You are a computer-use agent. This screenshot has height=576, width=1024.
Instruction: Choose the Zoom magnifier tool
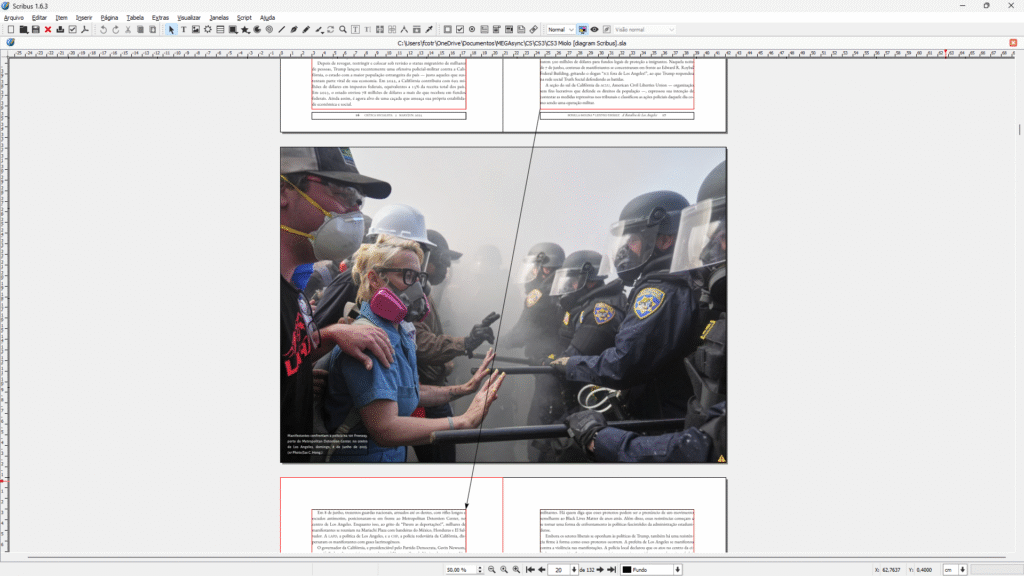[x=343, y=30]
